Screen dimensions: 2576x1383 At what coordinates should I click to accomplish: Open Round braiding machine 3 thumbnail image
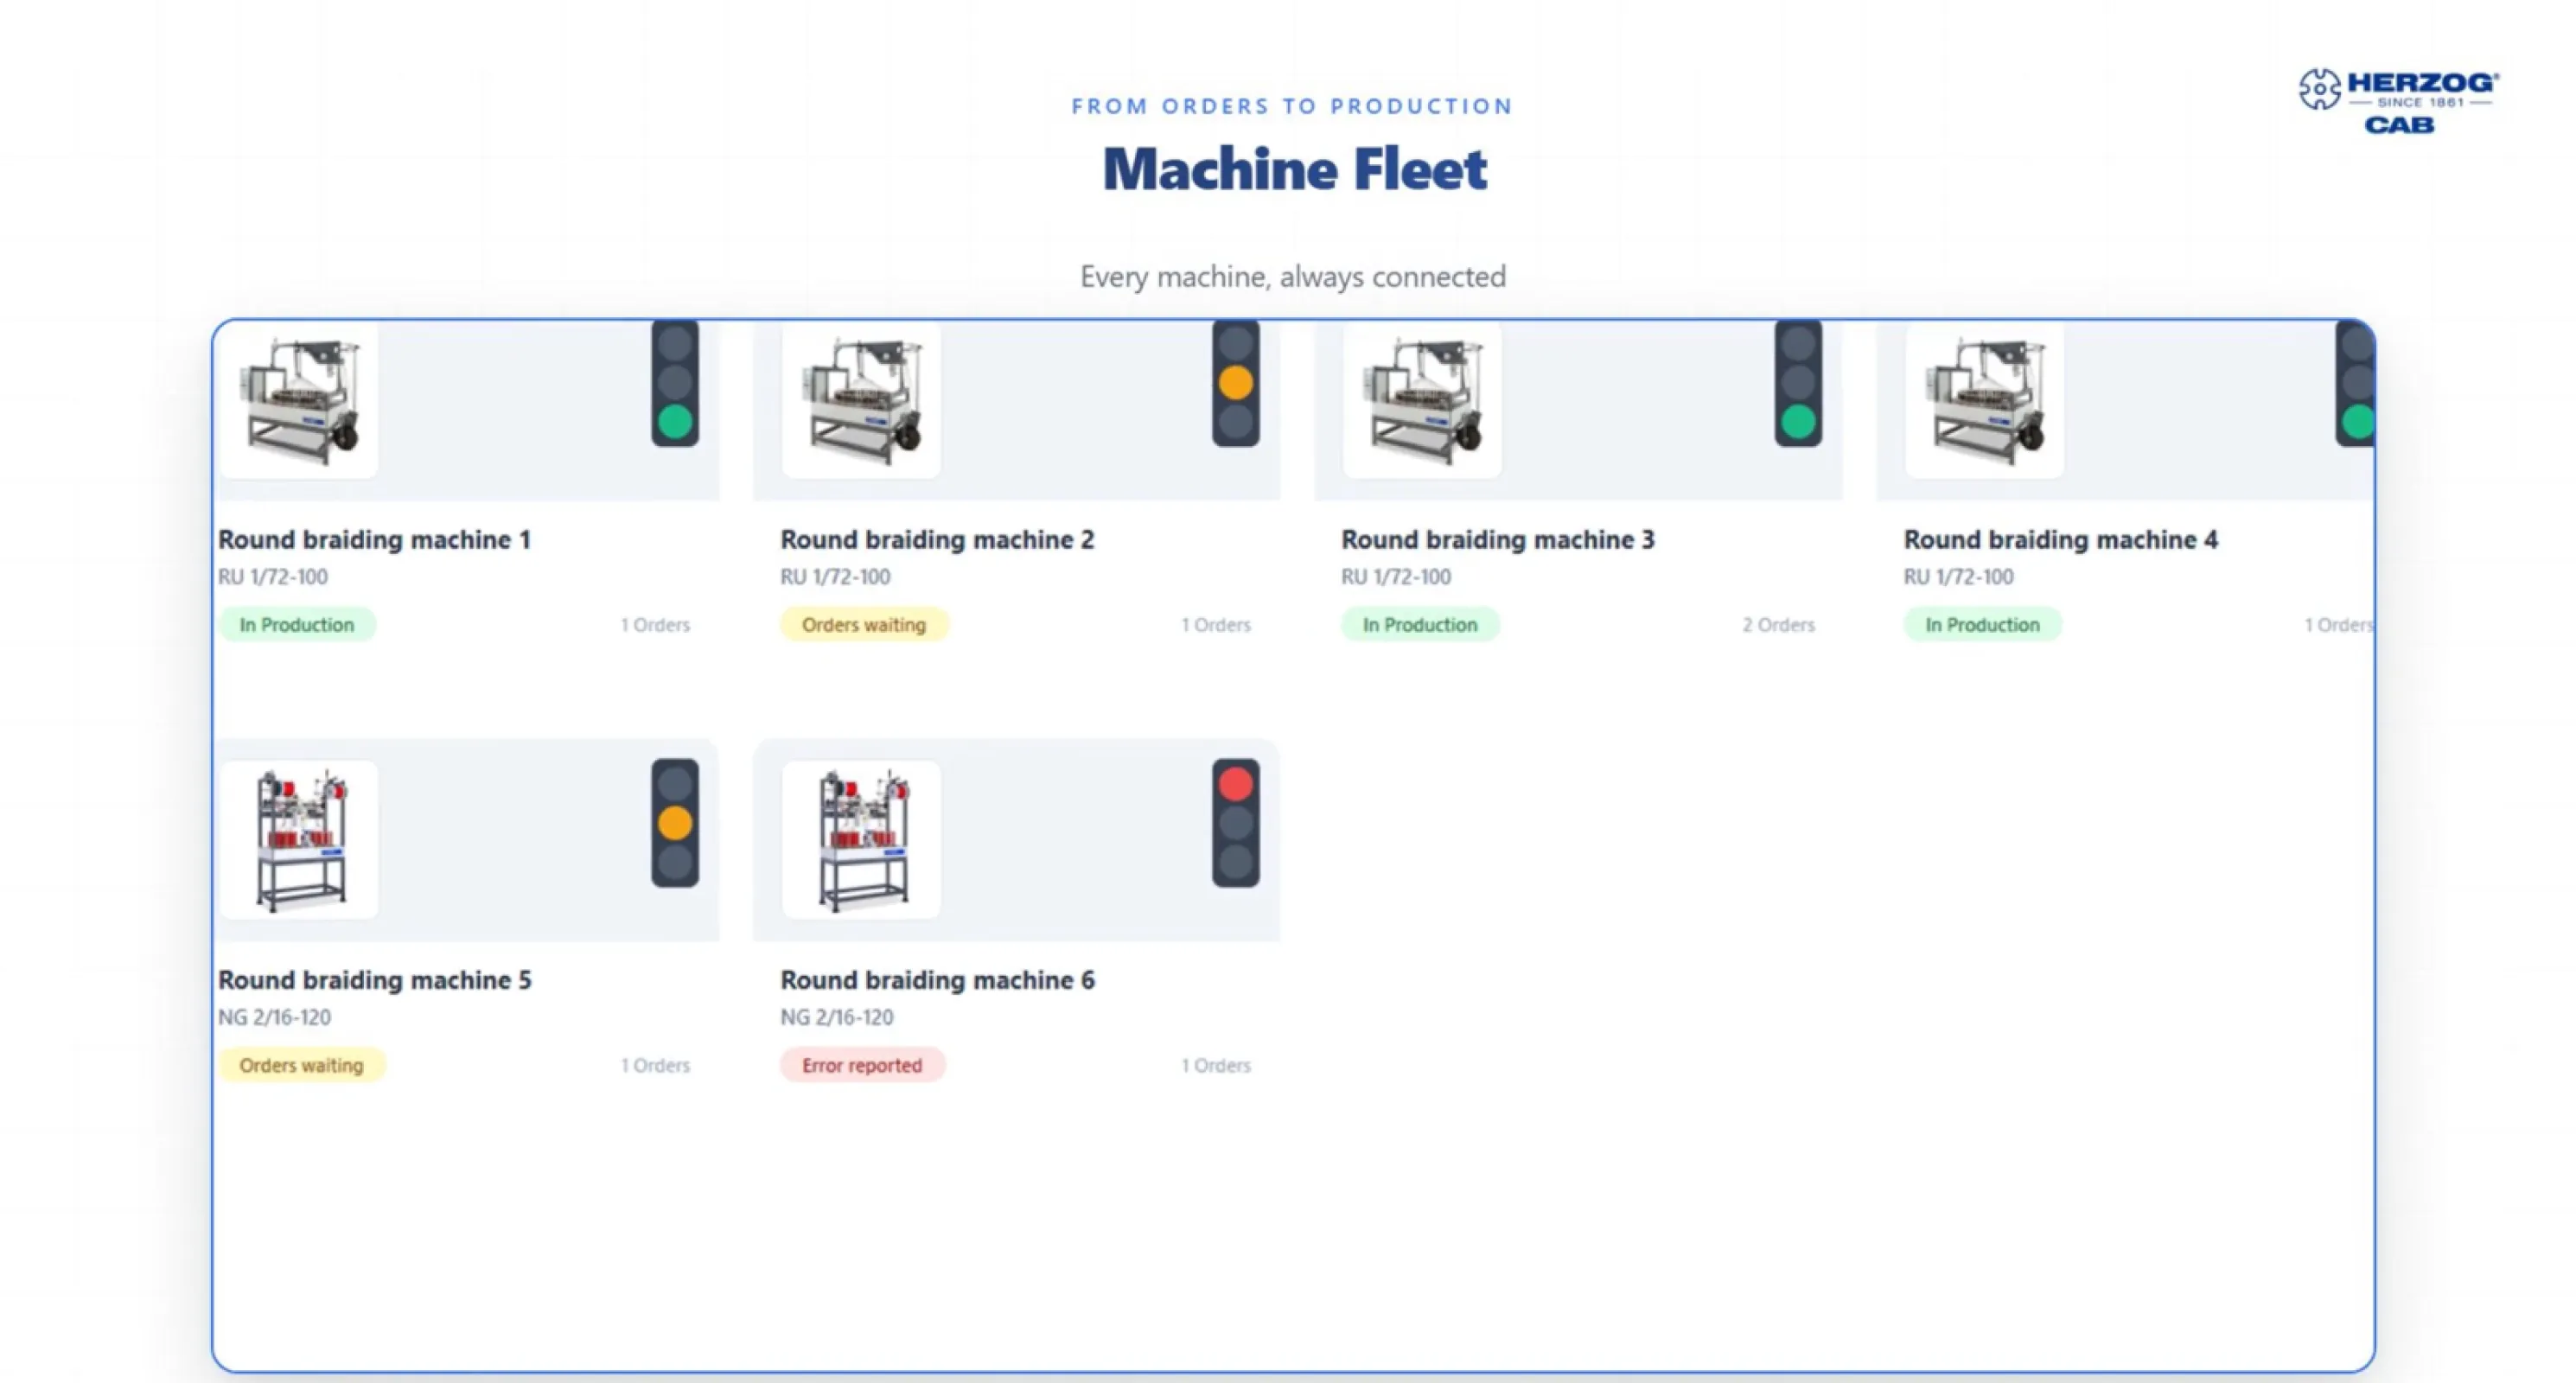point(1422,400)
